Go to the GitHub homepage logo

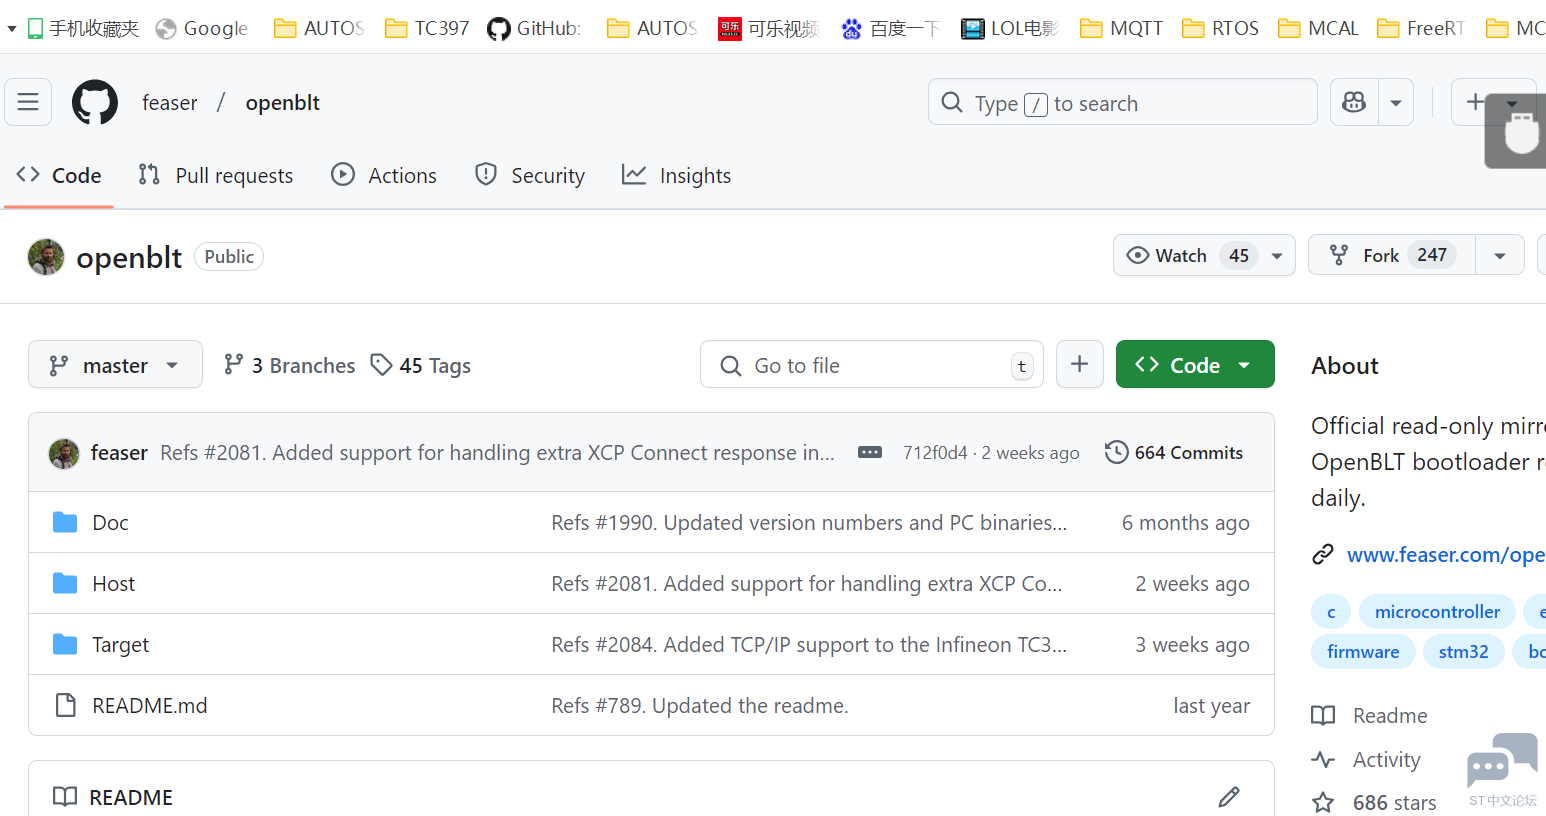(95, 102)
